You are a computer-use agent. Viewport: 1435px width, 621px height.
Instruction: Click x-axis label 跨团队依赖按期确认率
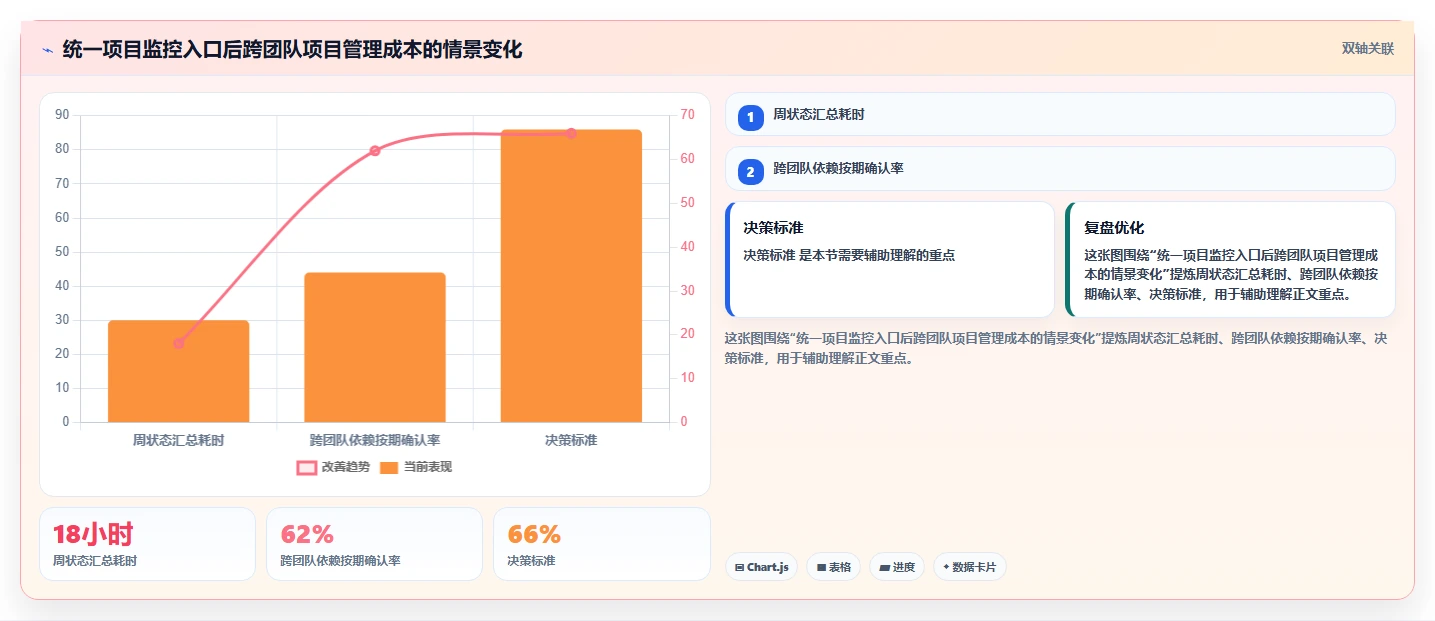click(375, 440)
